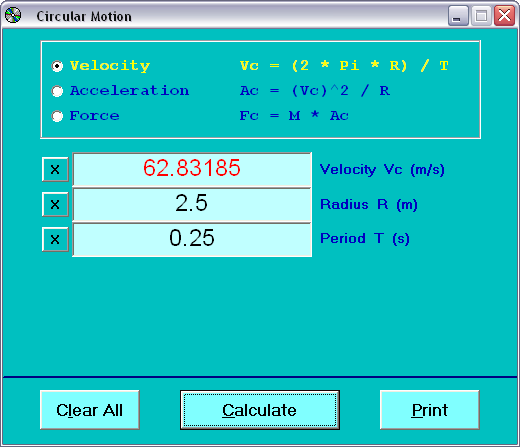Click the Clear All button
Screen dimensions: 520x447
point(90,410)
